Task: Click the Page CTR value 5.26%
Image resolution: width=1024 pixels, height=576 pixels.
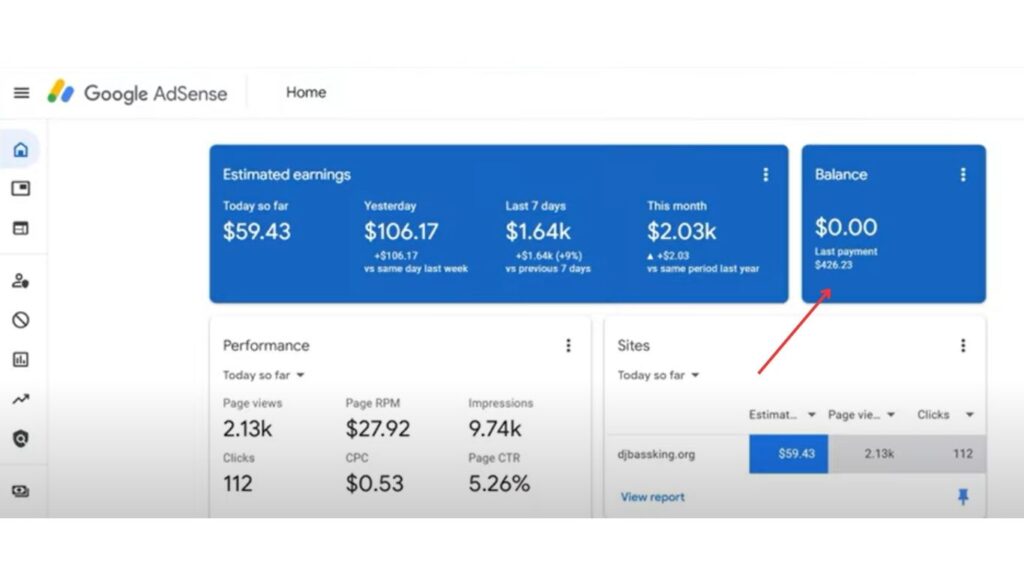Action: tap(499, 484)
